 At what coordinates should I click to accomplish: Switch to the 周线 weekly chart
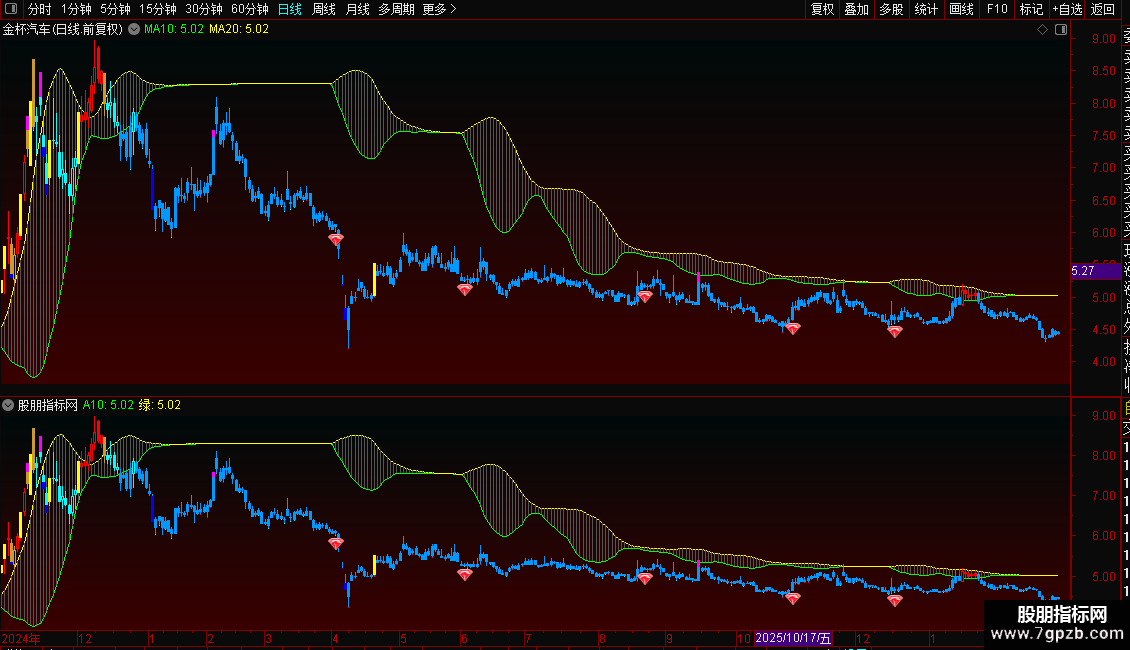[x=324, y=9]
